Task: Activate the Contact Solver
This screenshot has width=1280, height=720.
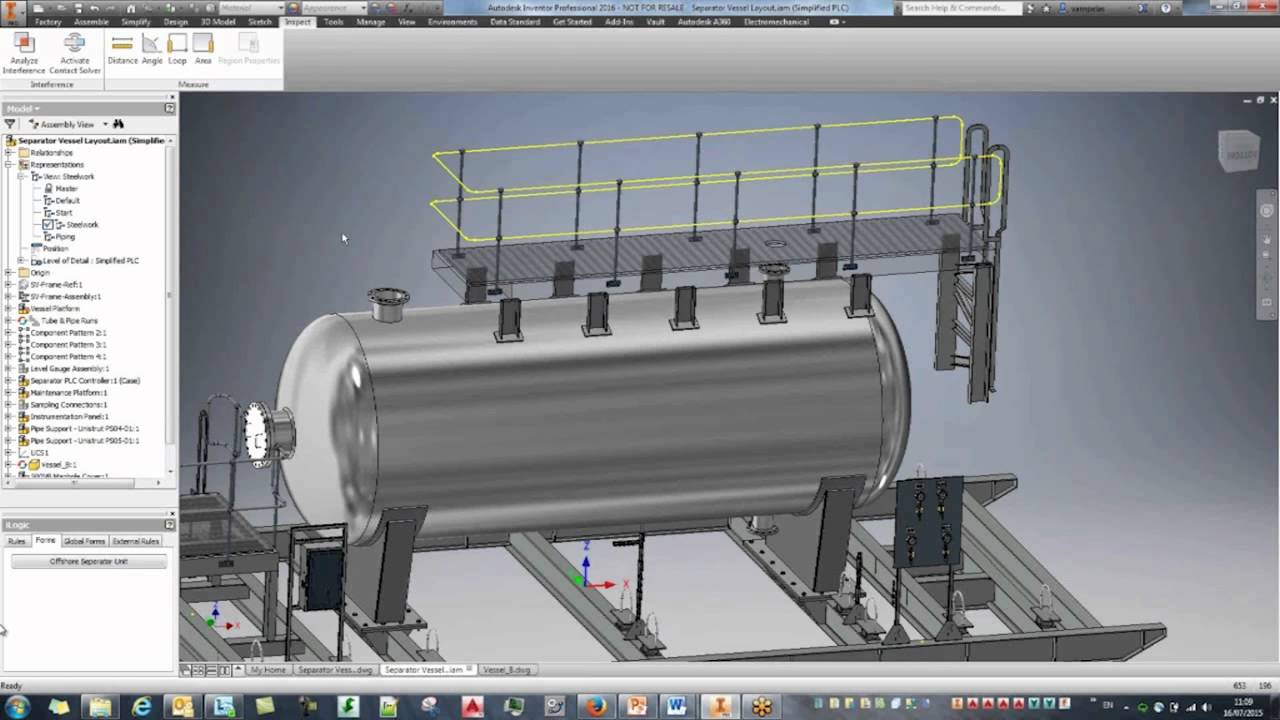Action: click(75, 53)
